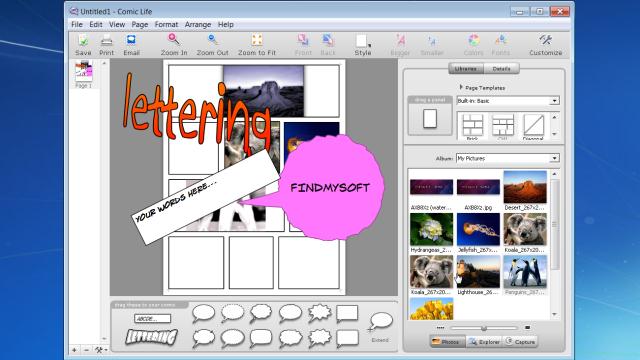Screen dimensions: 640x360
Task: Click the Email toolbar icon
Action: click(x=131, y=40)
